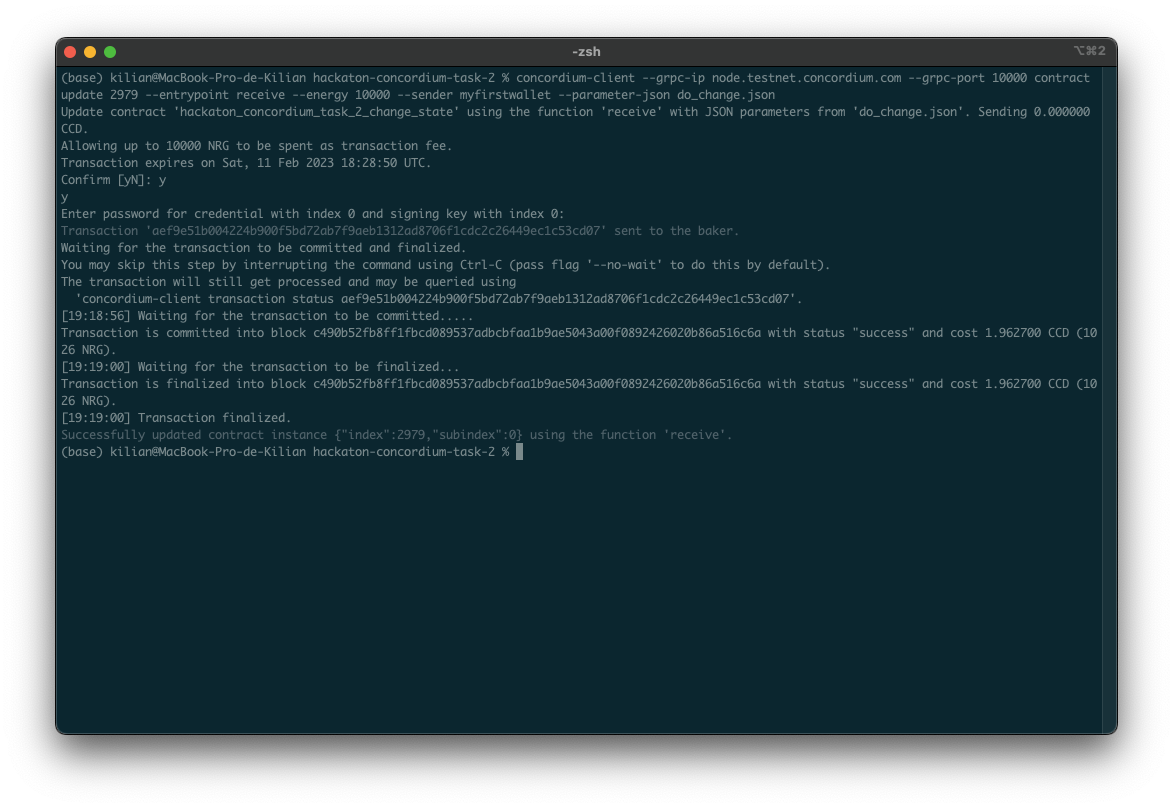The height and width of the screenshot is (808, 1173).
Task: Close the terminal window with red button
Action: tap(70, 52)
